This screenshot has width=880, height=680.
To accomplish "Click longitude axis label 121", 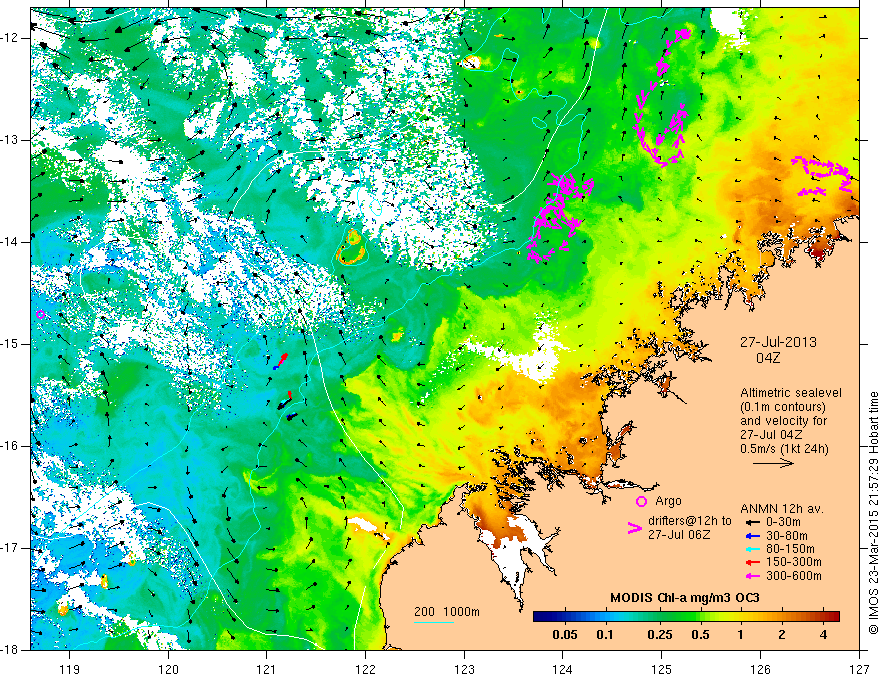I will click(x=267, y=669).
